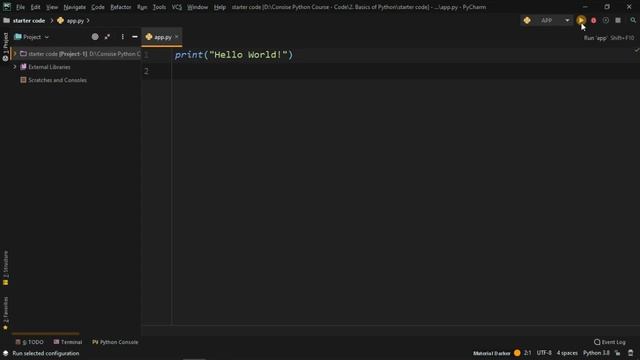This screenshot has height=360, width=640.
Task: Expand the External Libraries node
Action: click(15, 67)
